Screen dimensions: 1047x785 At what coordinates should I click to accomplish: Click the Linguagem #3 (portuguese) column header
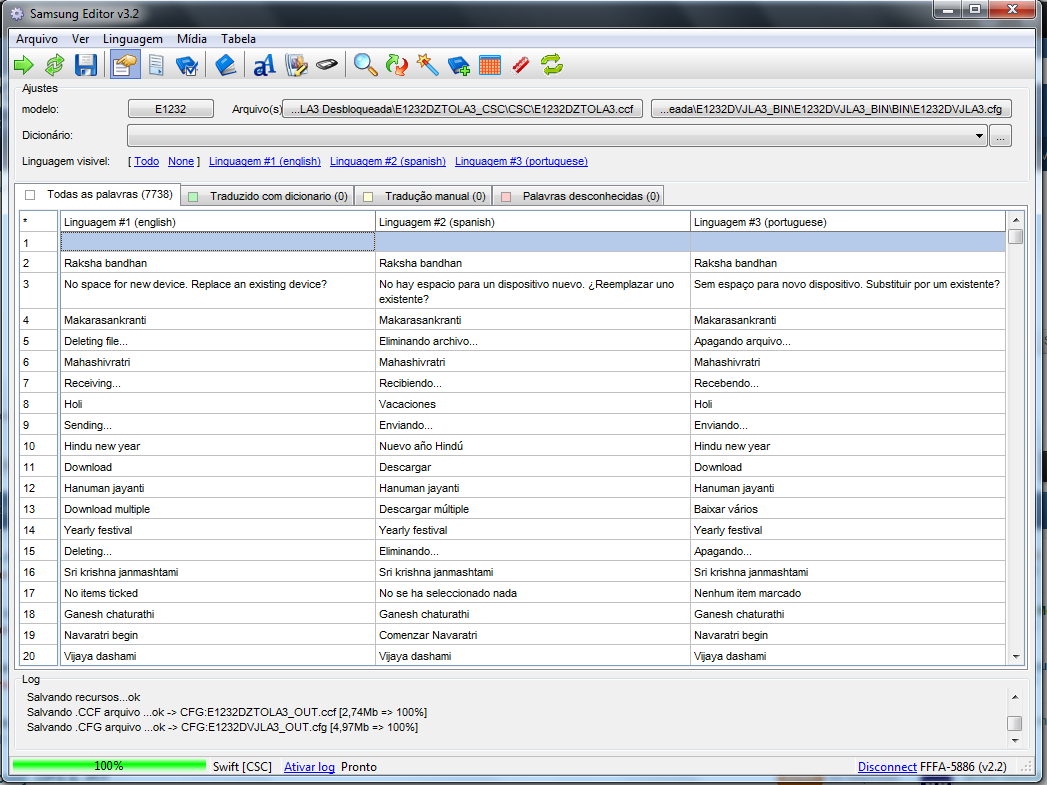[x=848, y=222]
